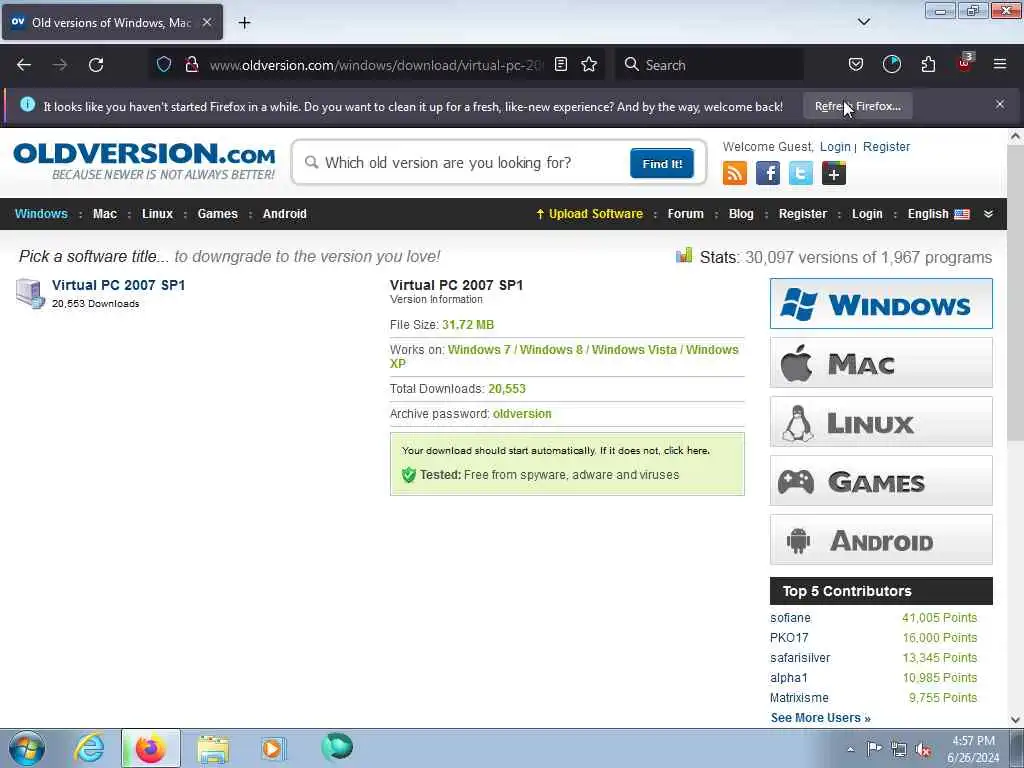The image size is (1024, 768).
Task: Open the Linux nav menu item
Action: (157, 214)
